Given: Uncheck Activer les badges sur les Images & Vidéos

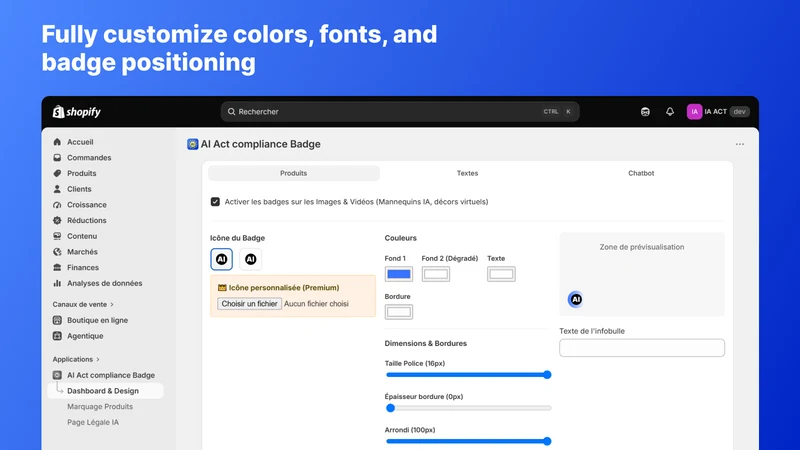Looking at the screenshot, I should tap(215, 202).
